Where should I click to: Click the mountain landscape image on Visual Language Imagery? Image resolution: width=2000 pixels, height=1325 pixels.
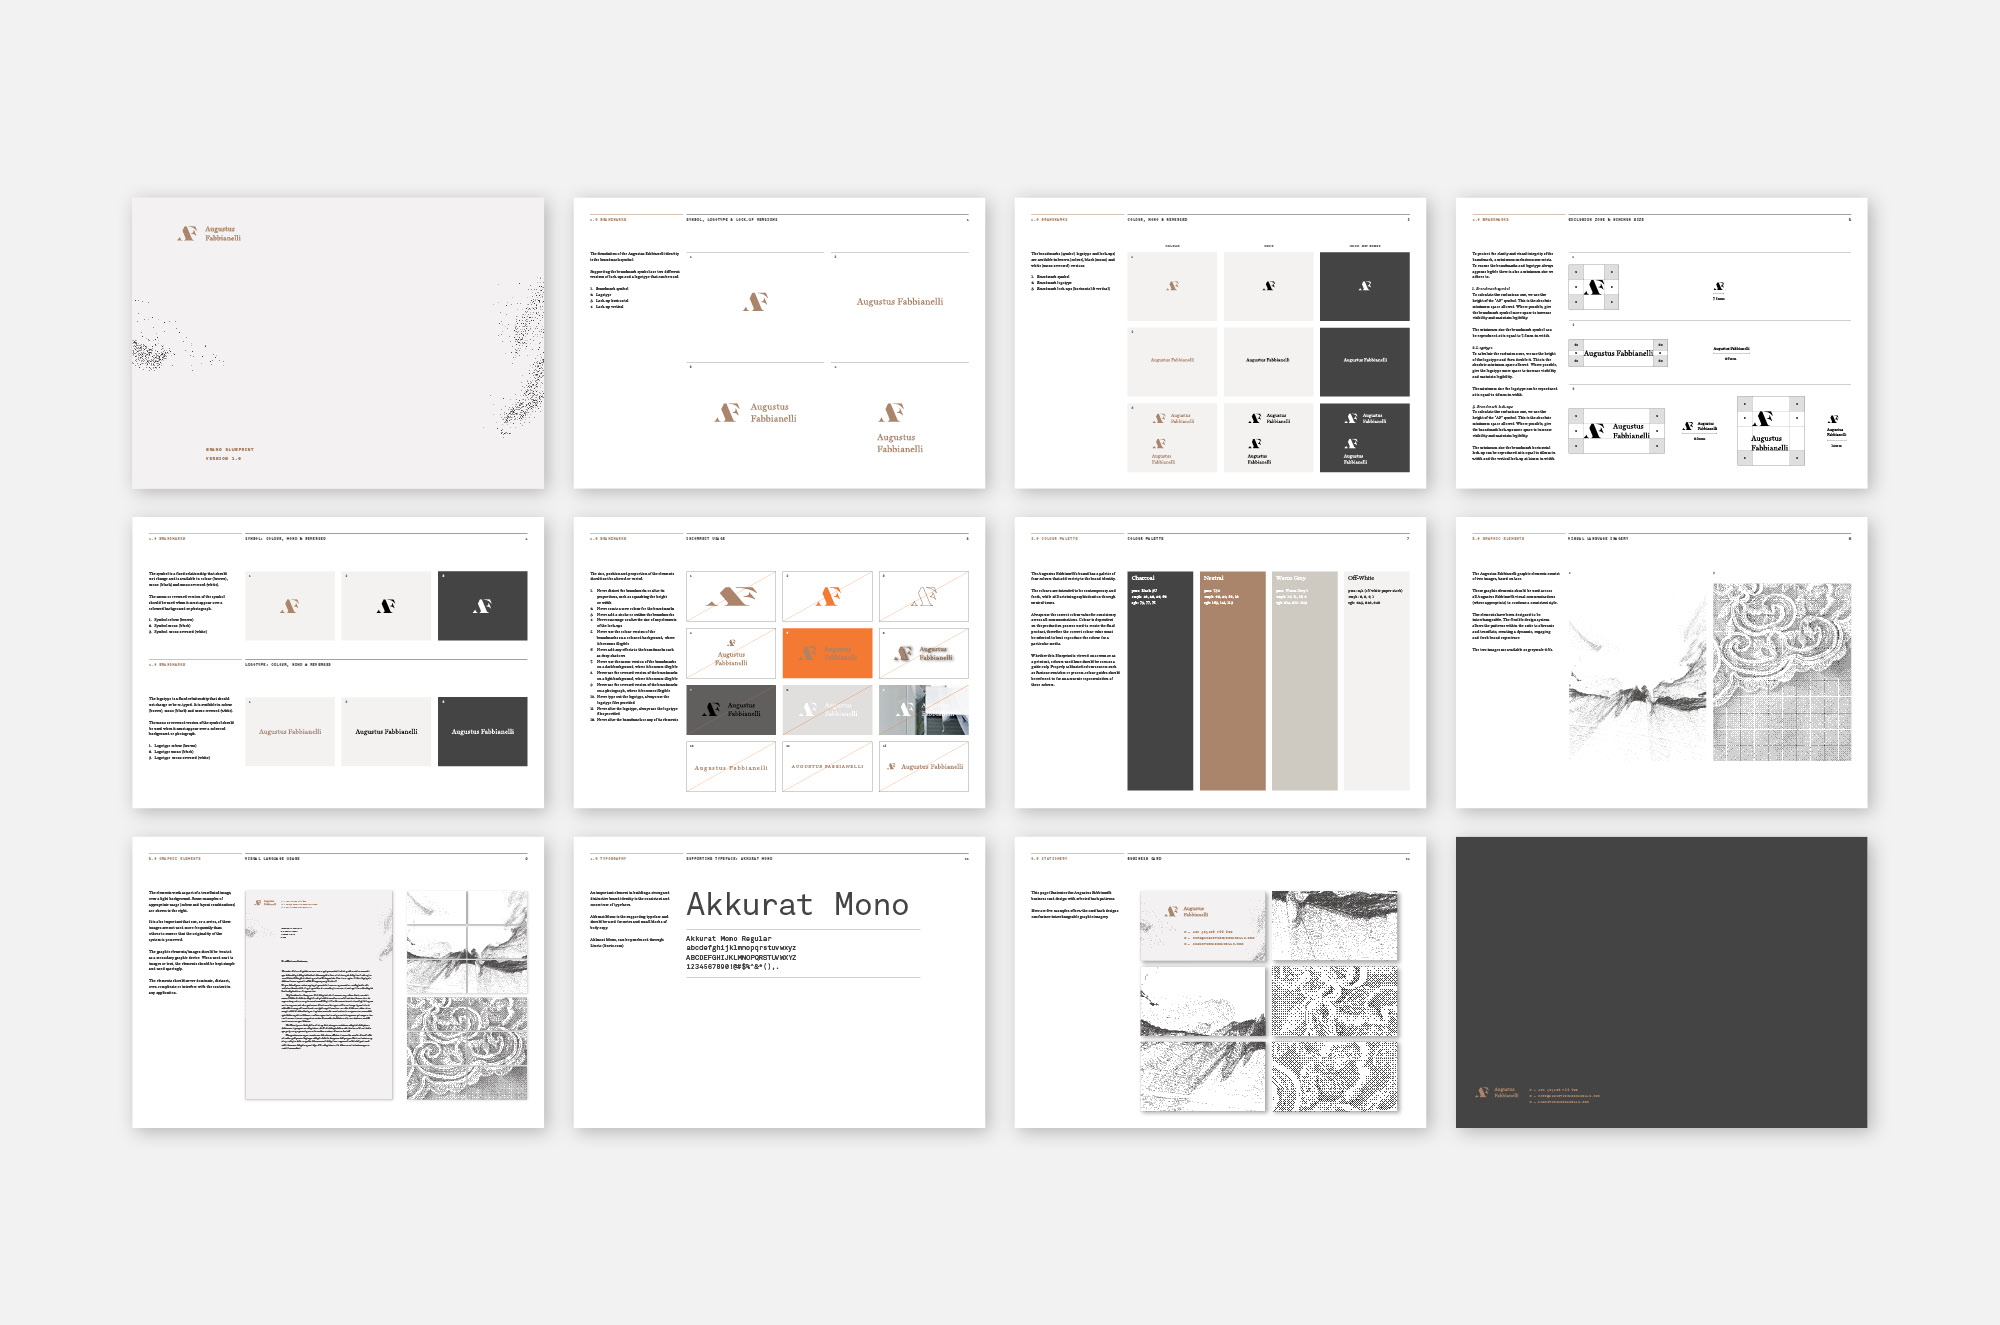coord(1638,672)
